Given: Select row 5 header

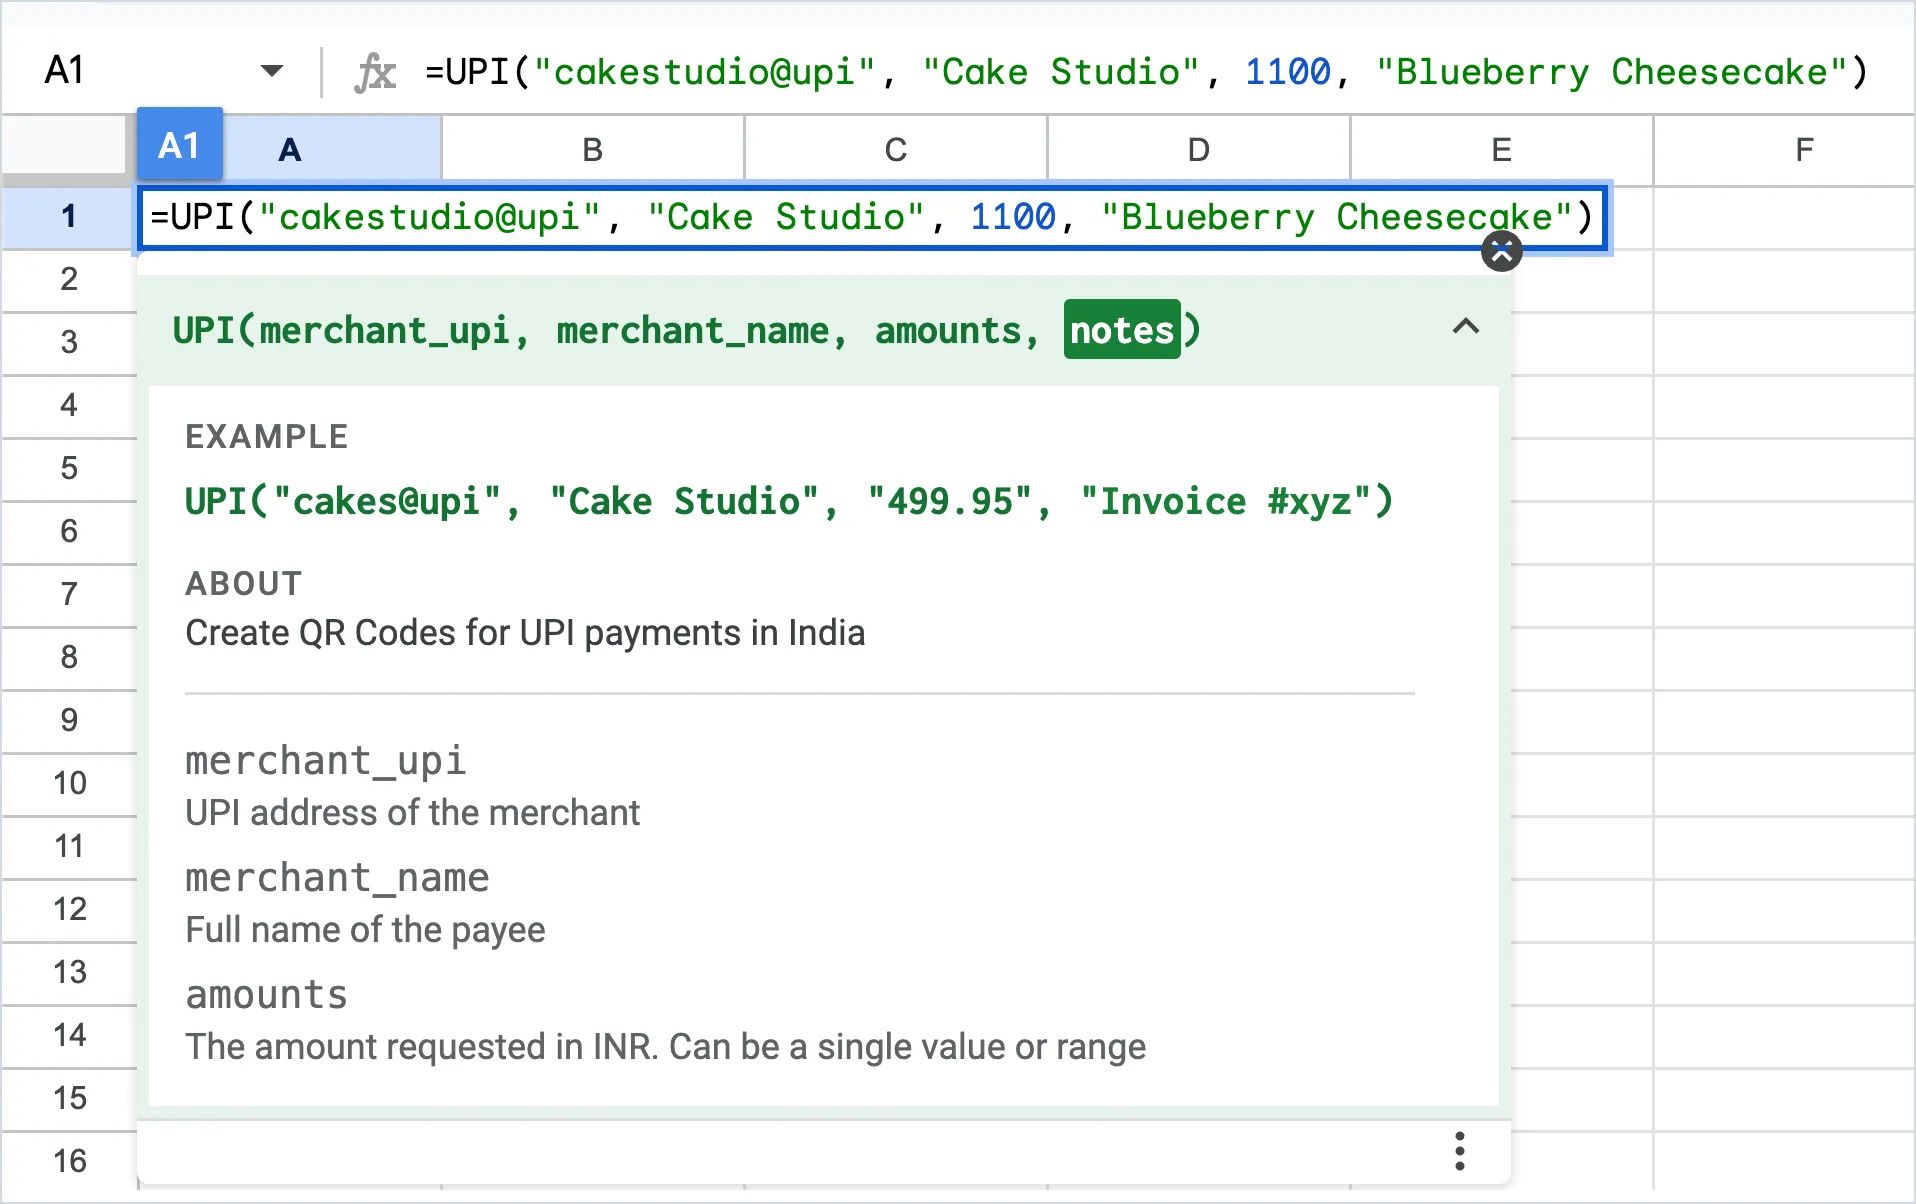Looking at the screenshot, I should (x=67, y=469).
